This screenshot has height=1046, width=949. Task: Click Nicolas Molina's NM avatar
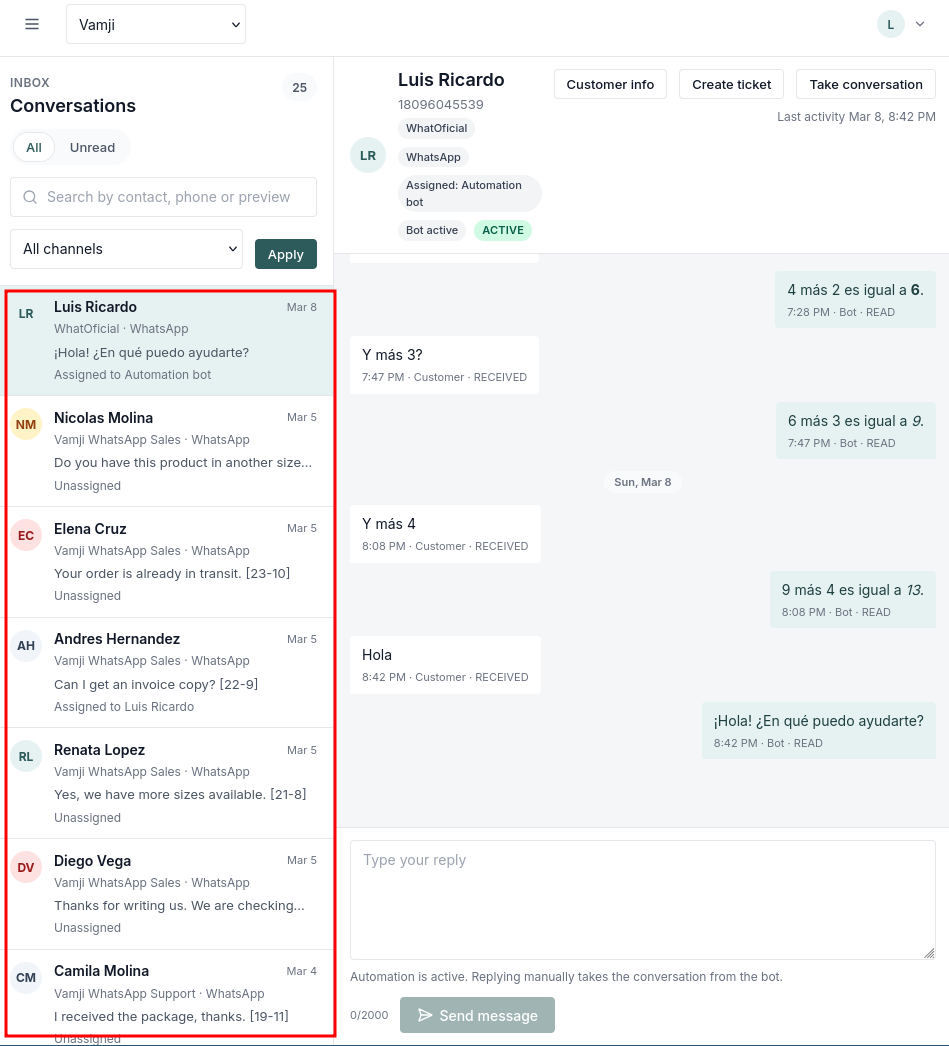point(25,424)
